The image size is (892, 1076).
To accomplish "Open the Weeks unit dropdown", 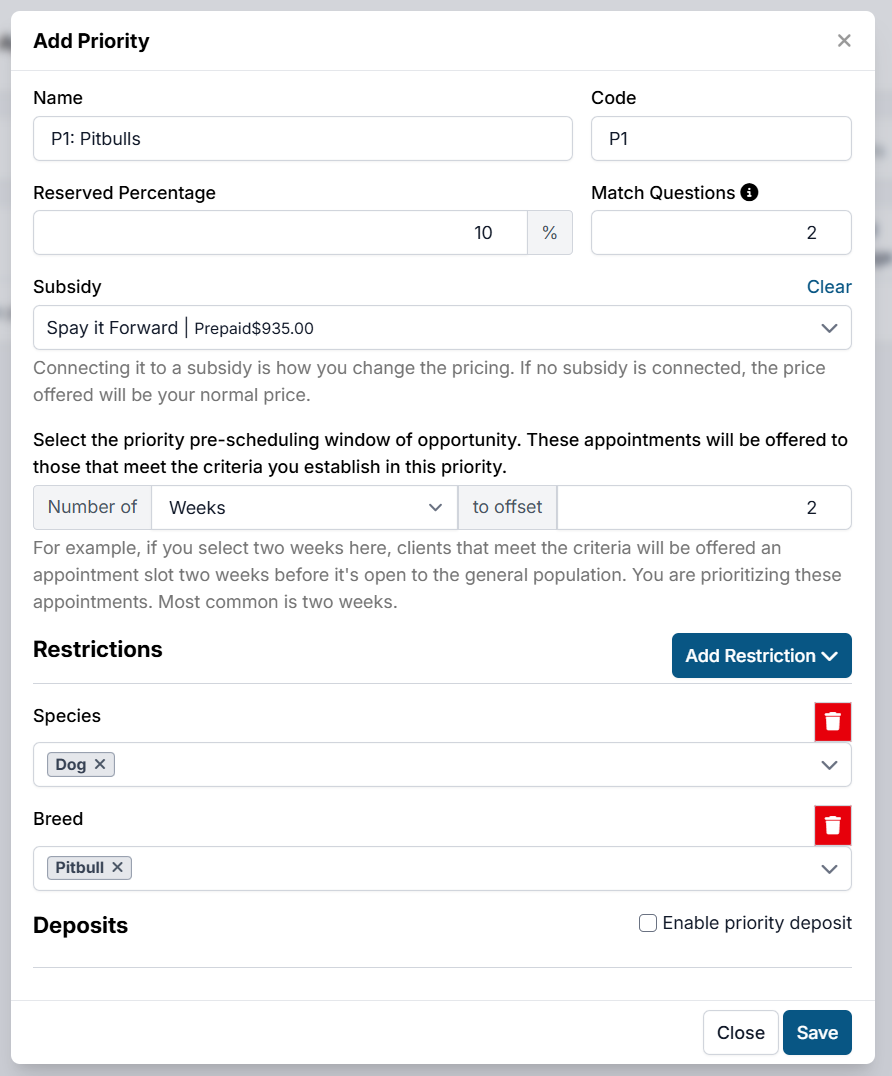I will tap(305, 507).
